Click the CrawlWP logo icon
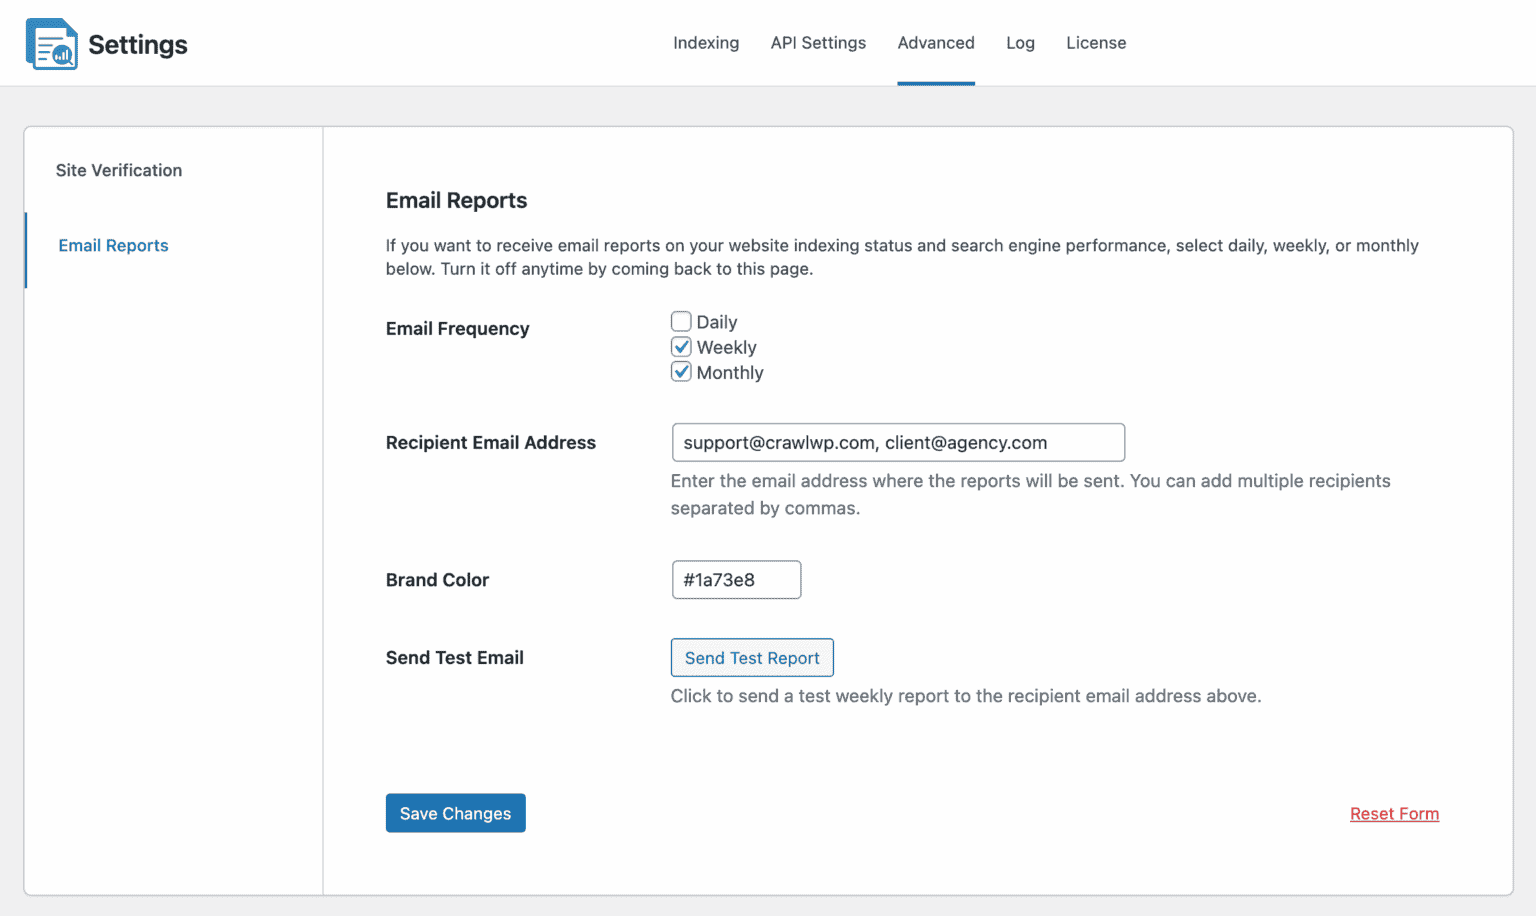Image resolution: width=1536 pixels, height=916 pixels. point(51,44)
